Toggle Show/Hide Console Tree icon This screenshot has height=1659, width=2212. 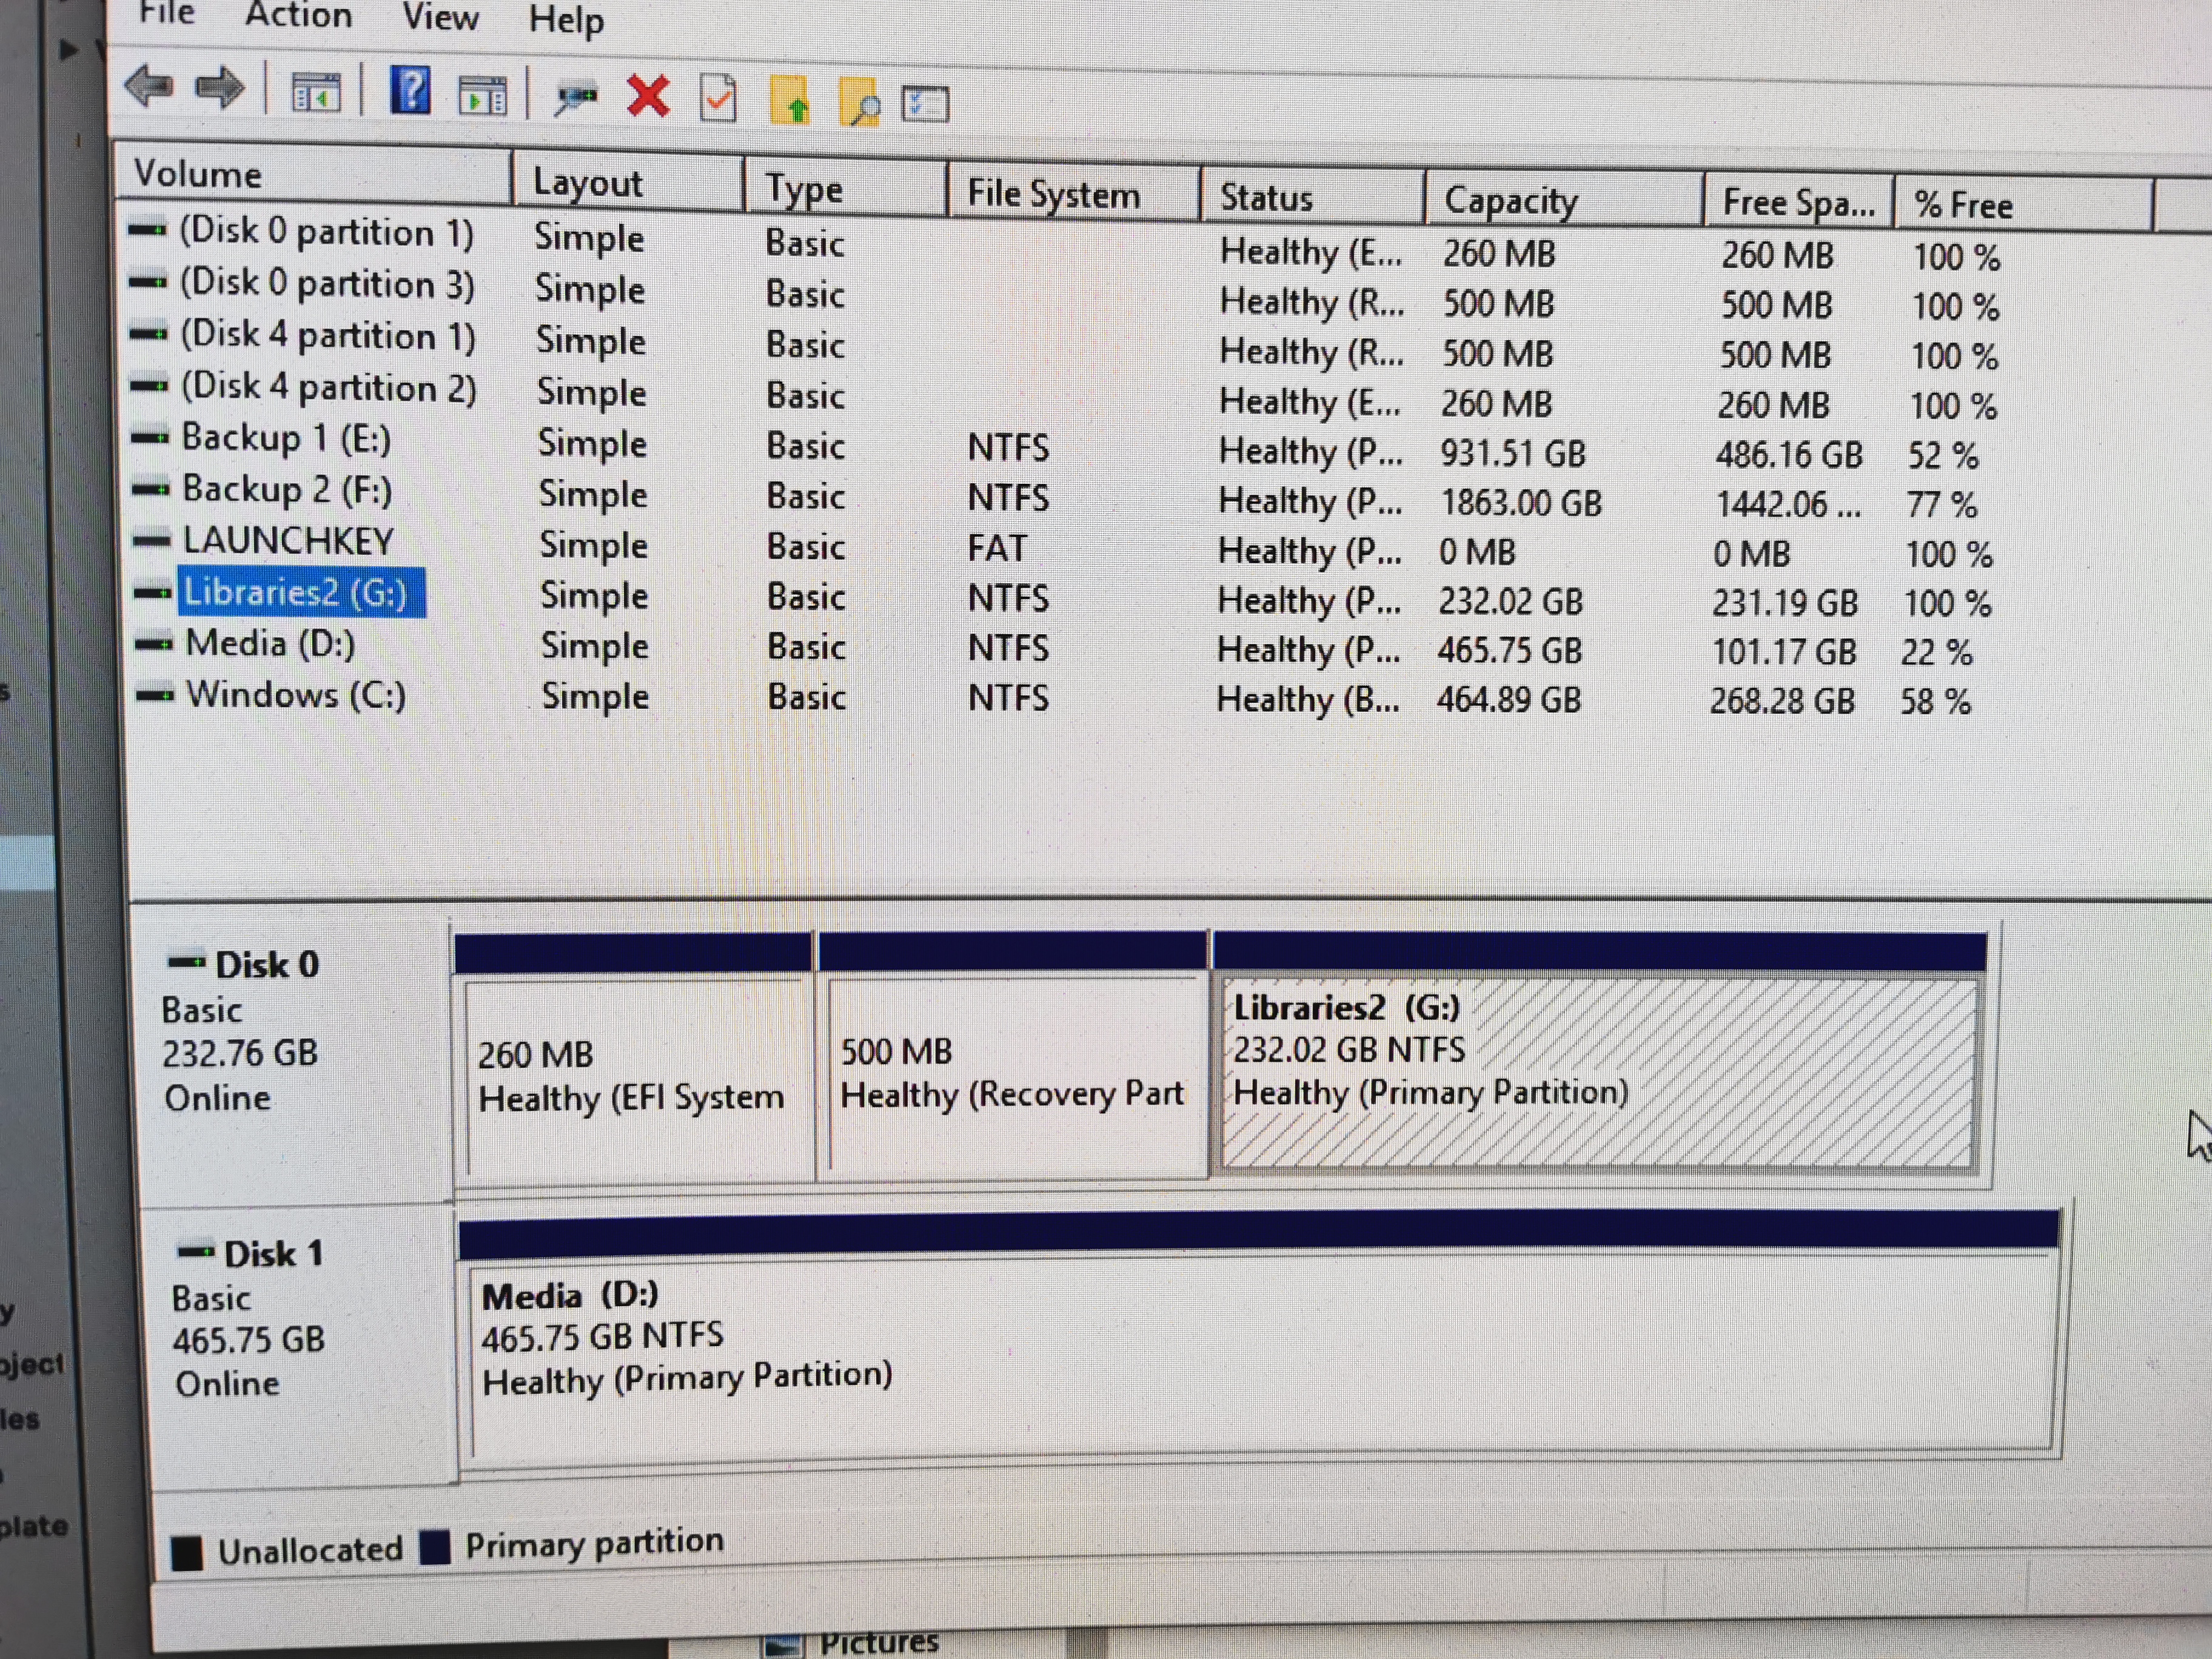[316, 93]
